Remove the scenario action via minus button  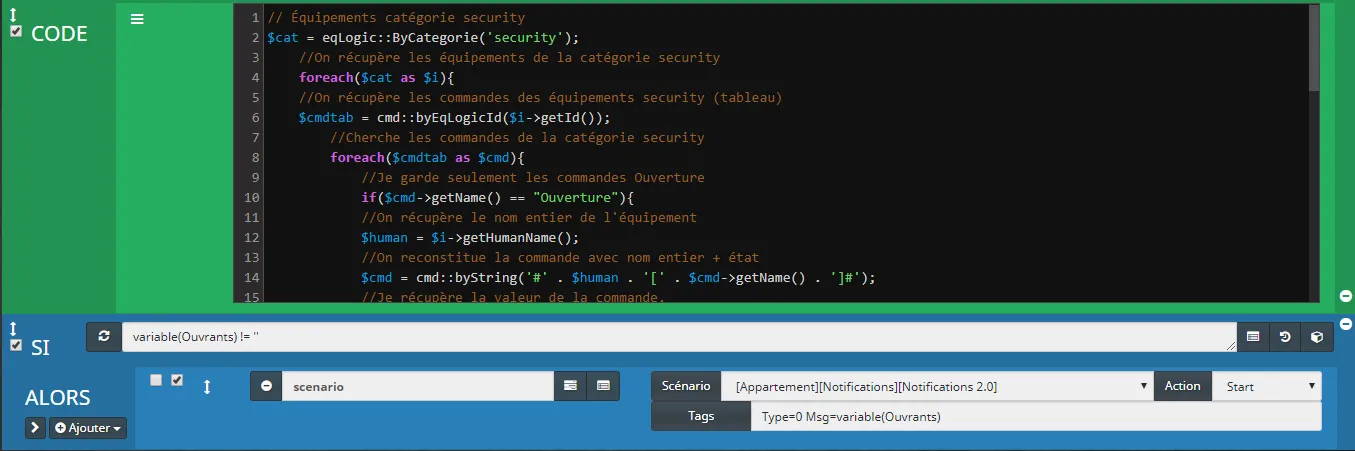coord(267,386)
